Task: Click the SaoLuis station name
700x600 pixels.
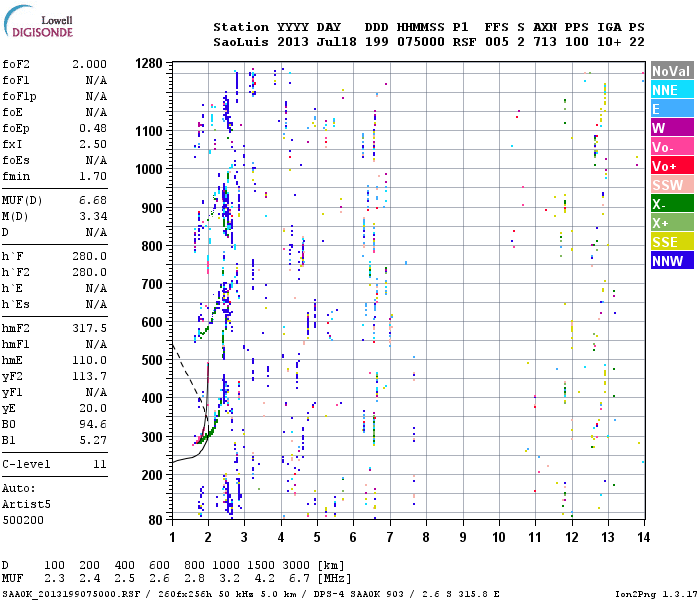Action: 241,42
